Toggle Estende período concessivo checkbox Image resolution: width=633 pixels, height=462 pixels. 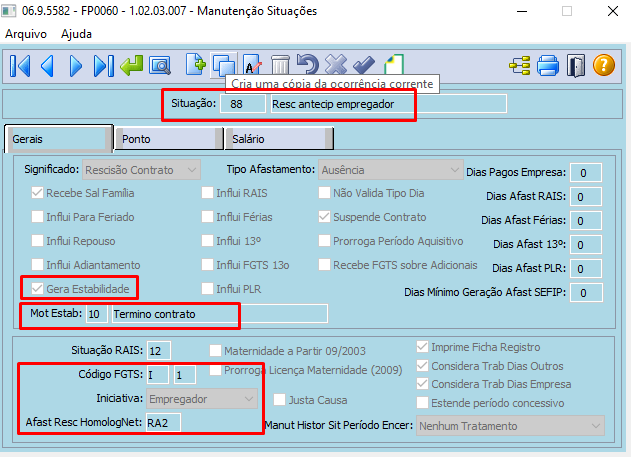pos(422,403)
